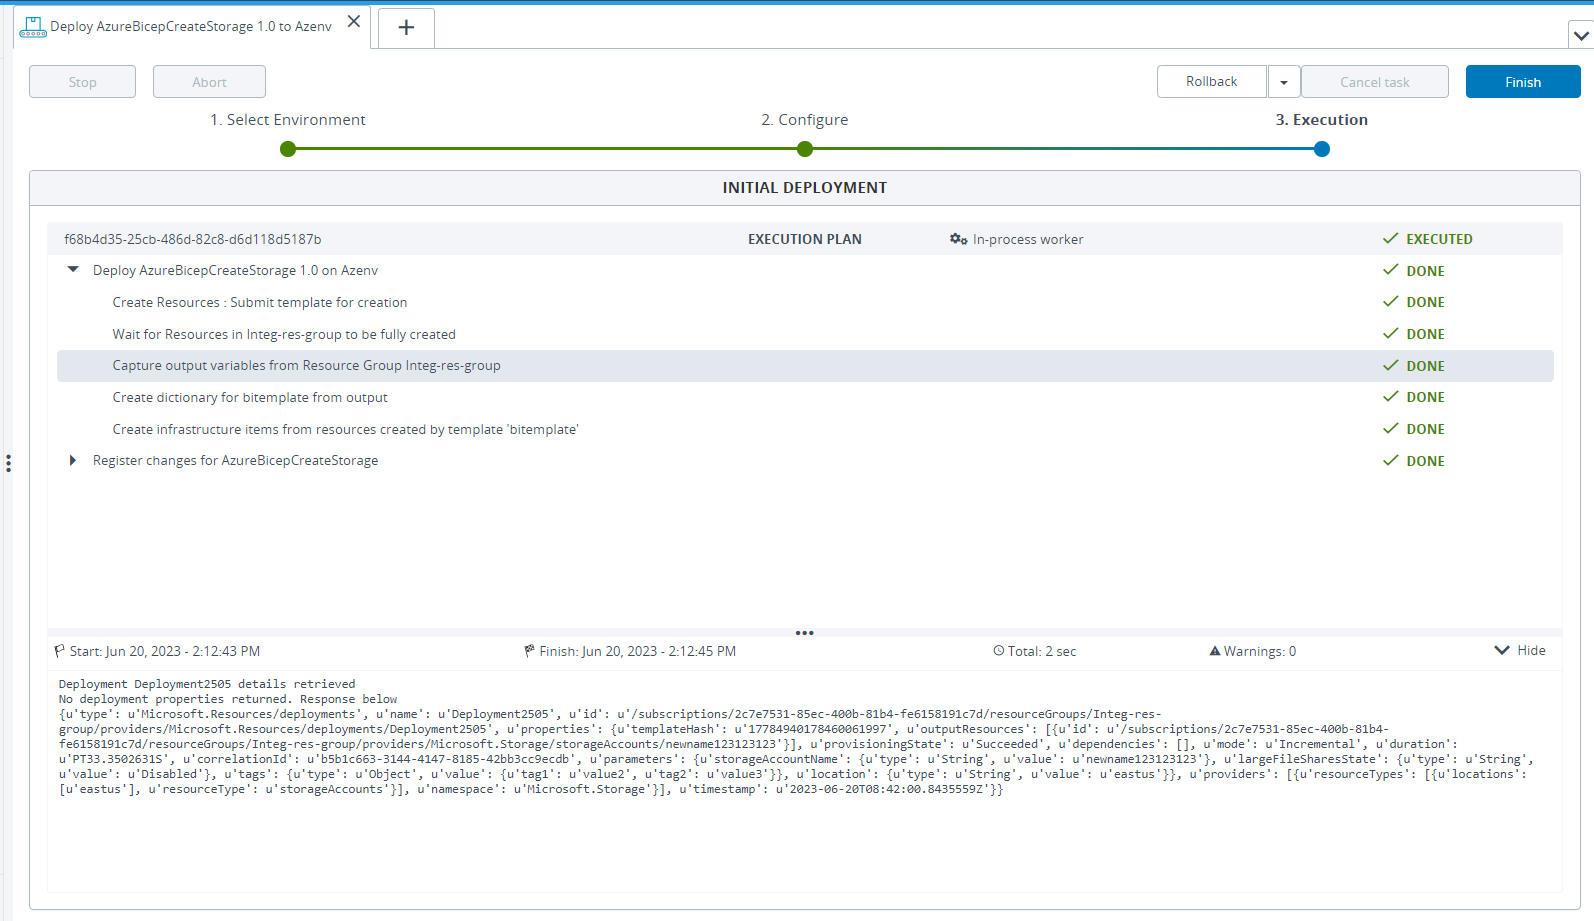Viewport: 1594px width, 921px height.
Task: Select Wait for Resources in Integ-res-group step
Action: (x=805, y=334)
